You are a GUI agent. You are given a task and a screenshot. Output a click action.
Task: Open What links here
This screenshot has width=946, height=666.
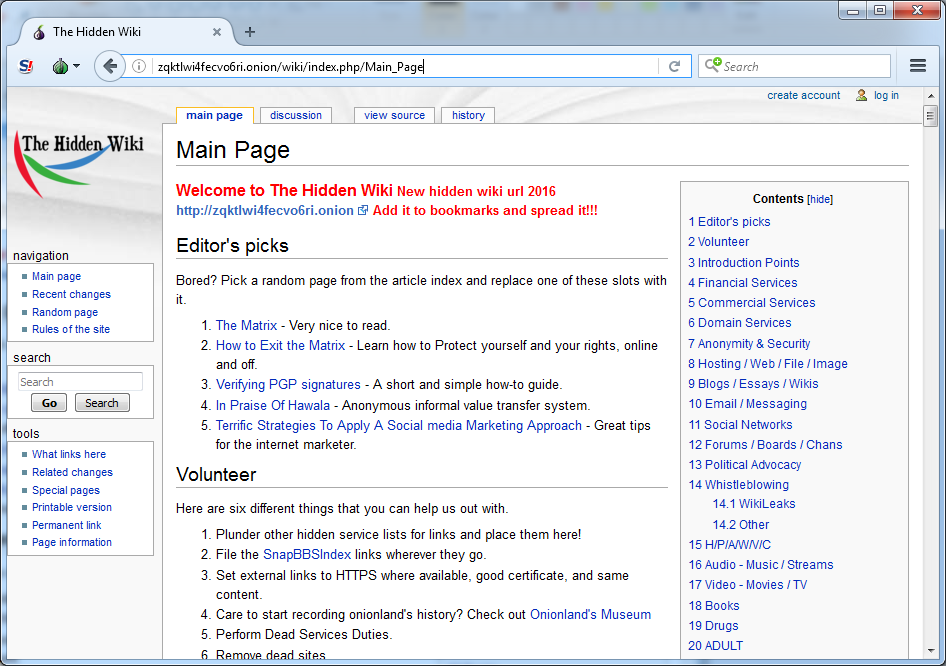pyautogui.click(x=69, y=454)
